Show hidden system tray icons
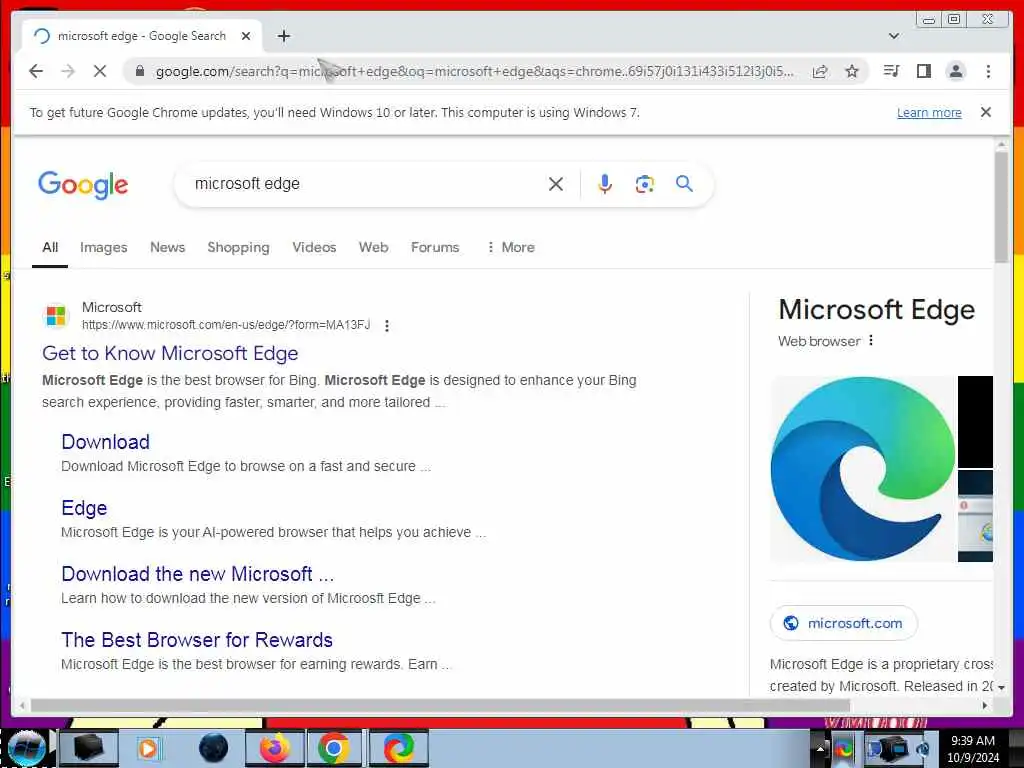This screenshot has width=1024, height=768. 820,748
